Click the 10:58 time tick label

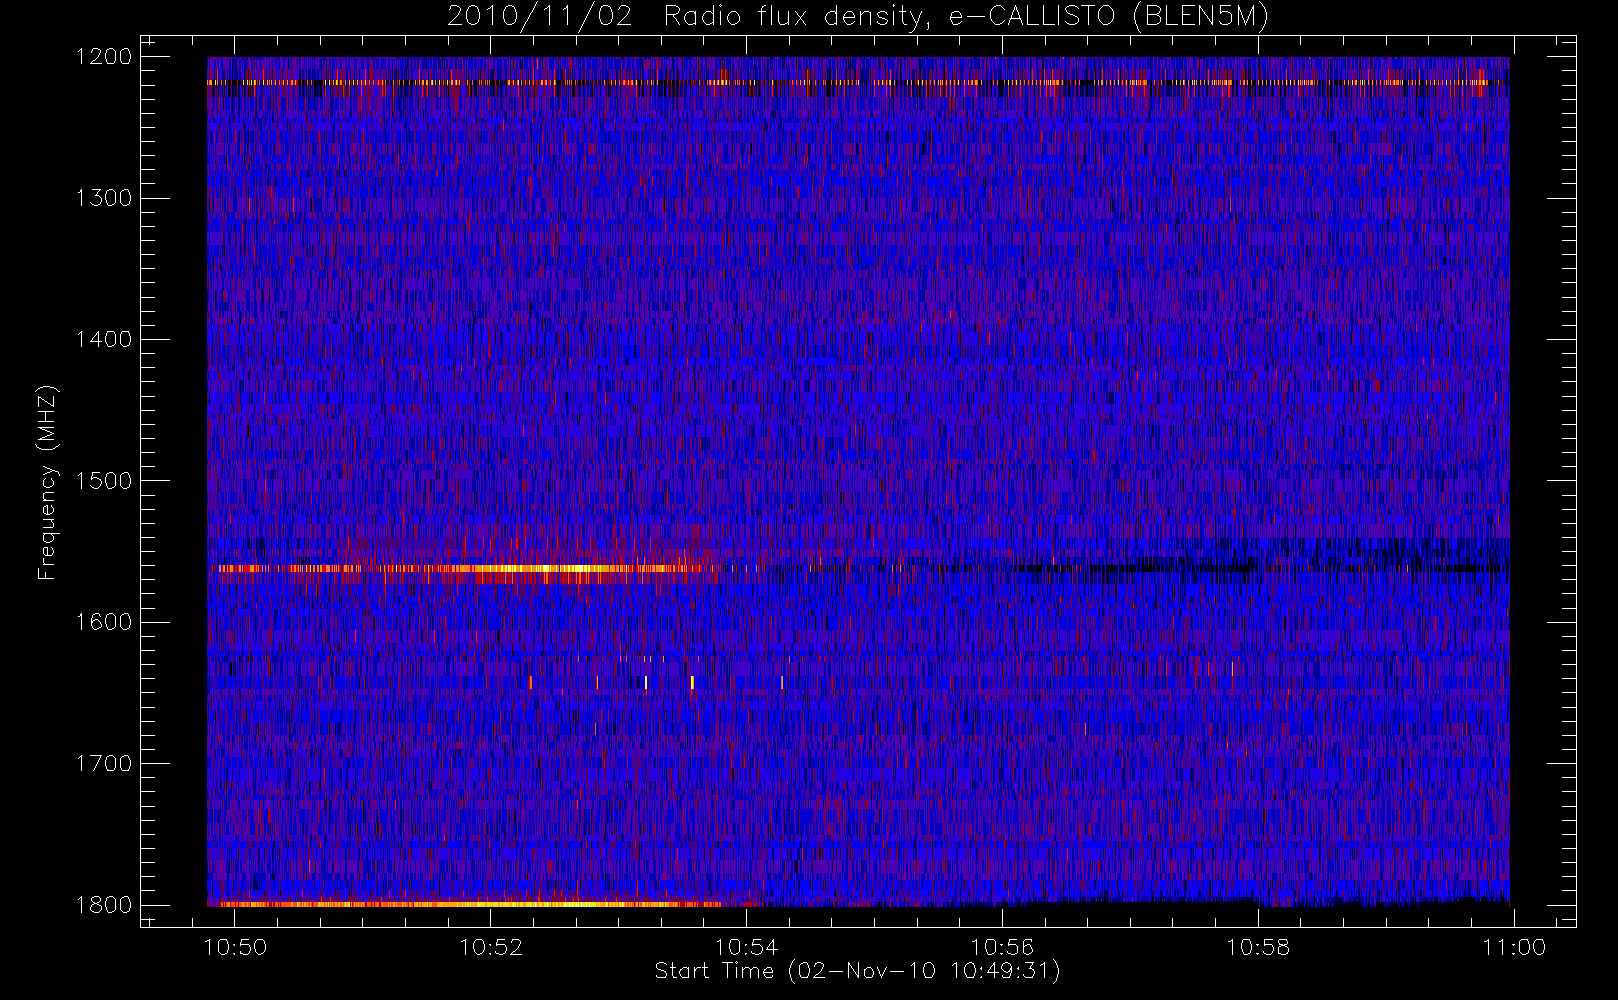click(x=1258, y=947)
